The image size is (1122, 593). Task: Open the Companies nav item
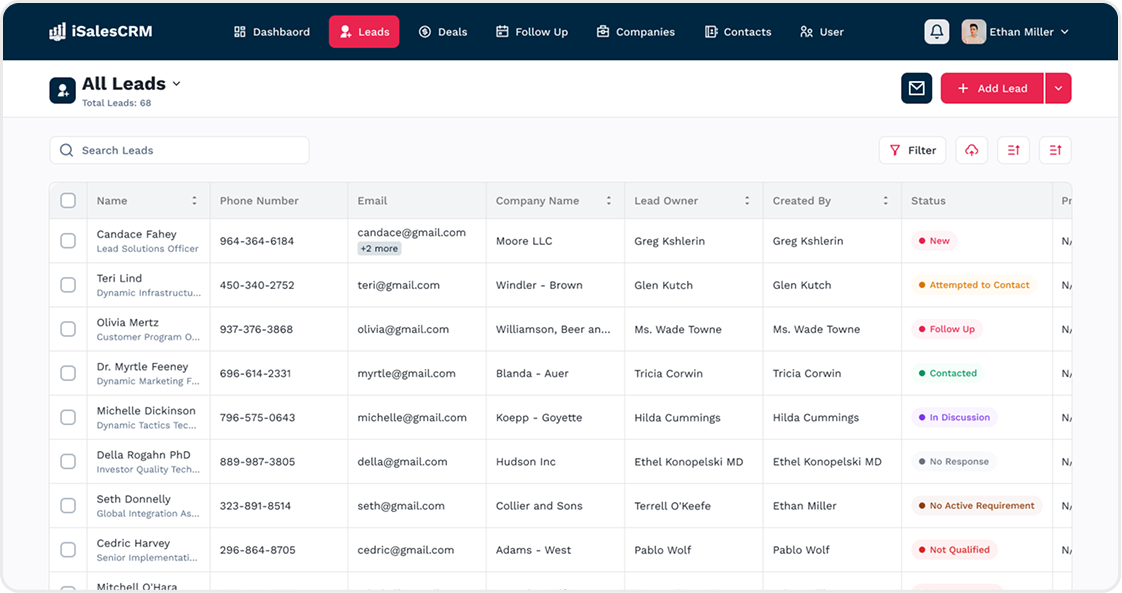[x=635, y=31]
